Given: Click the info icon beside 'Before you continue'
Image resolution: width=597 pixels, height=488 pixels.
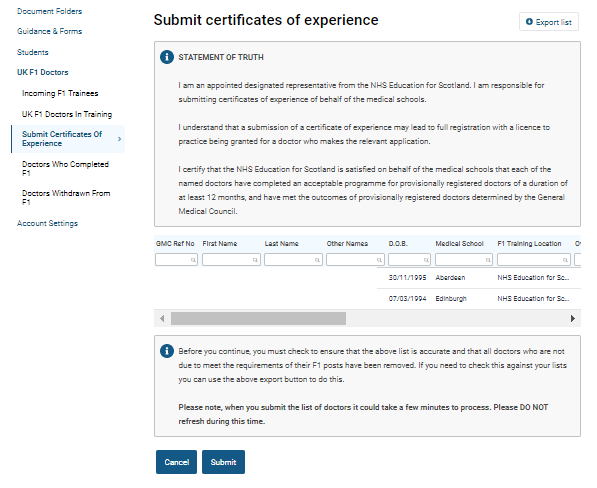Looking at the screenshot, I should 167,351.
